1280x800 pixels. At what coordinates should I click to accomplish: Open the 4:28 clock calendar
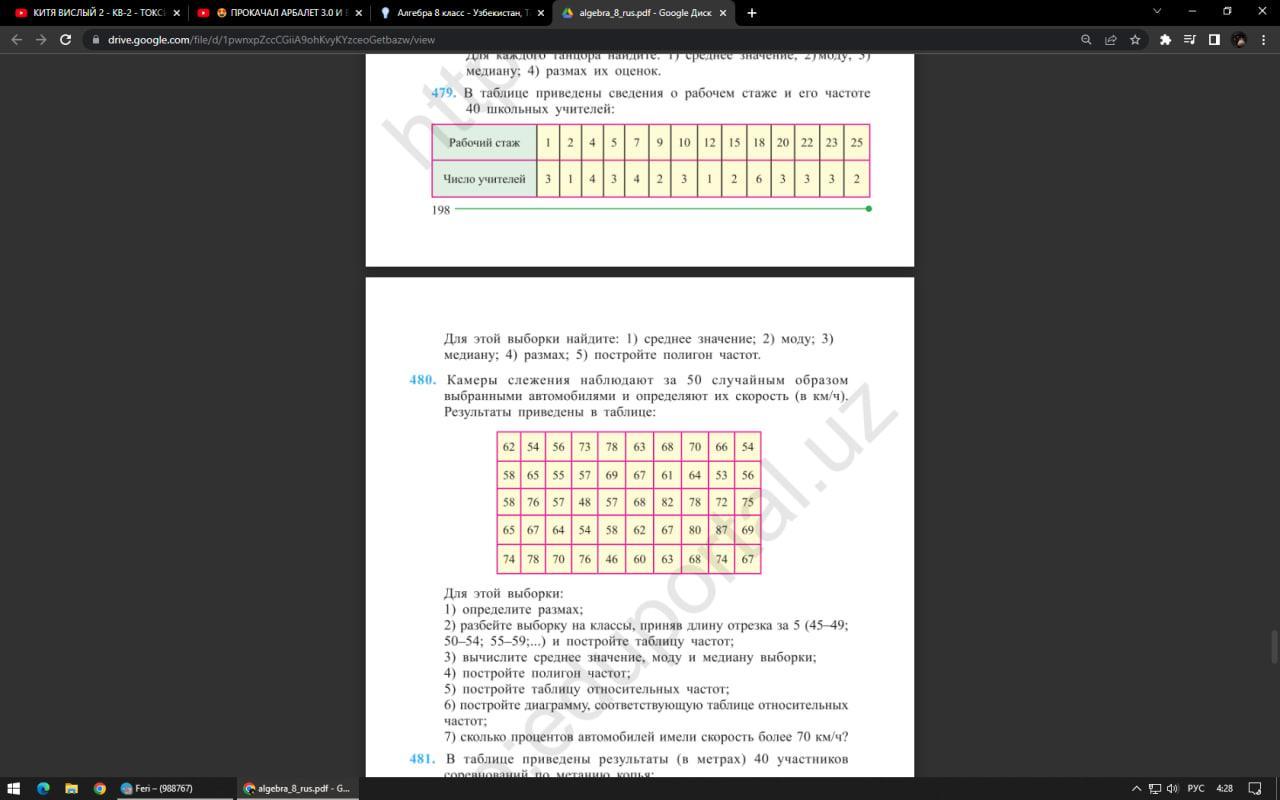click(x=1224, y=788)
